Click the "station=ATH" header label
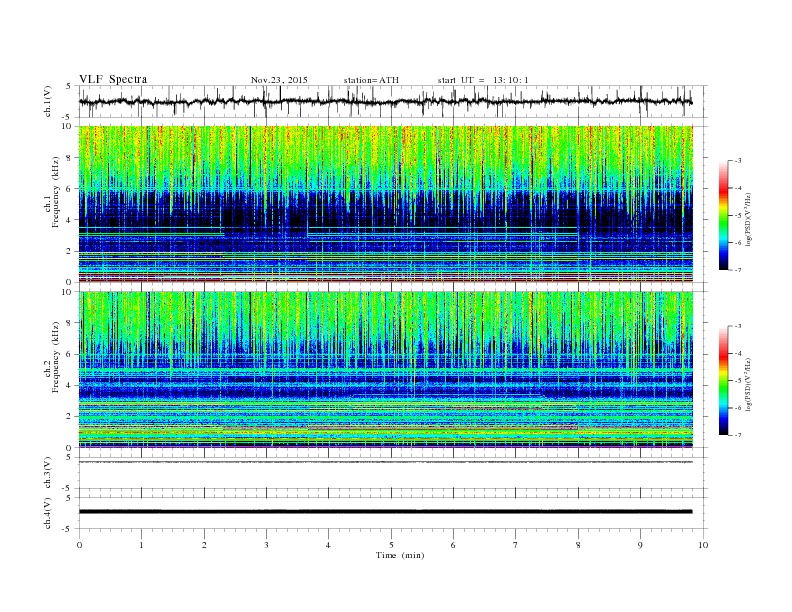 tap(371, 80)
